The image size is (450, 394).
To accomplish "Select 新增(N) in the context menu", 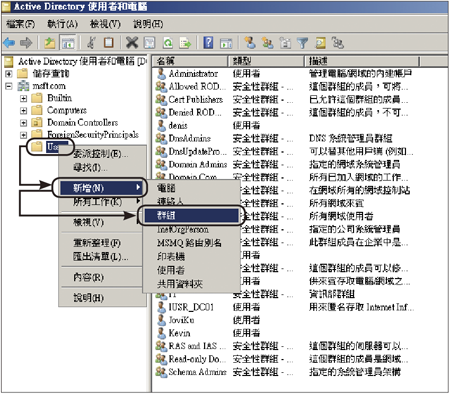I will coord(102,188).
